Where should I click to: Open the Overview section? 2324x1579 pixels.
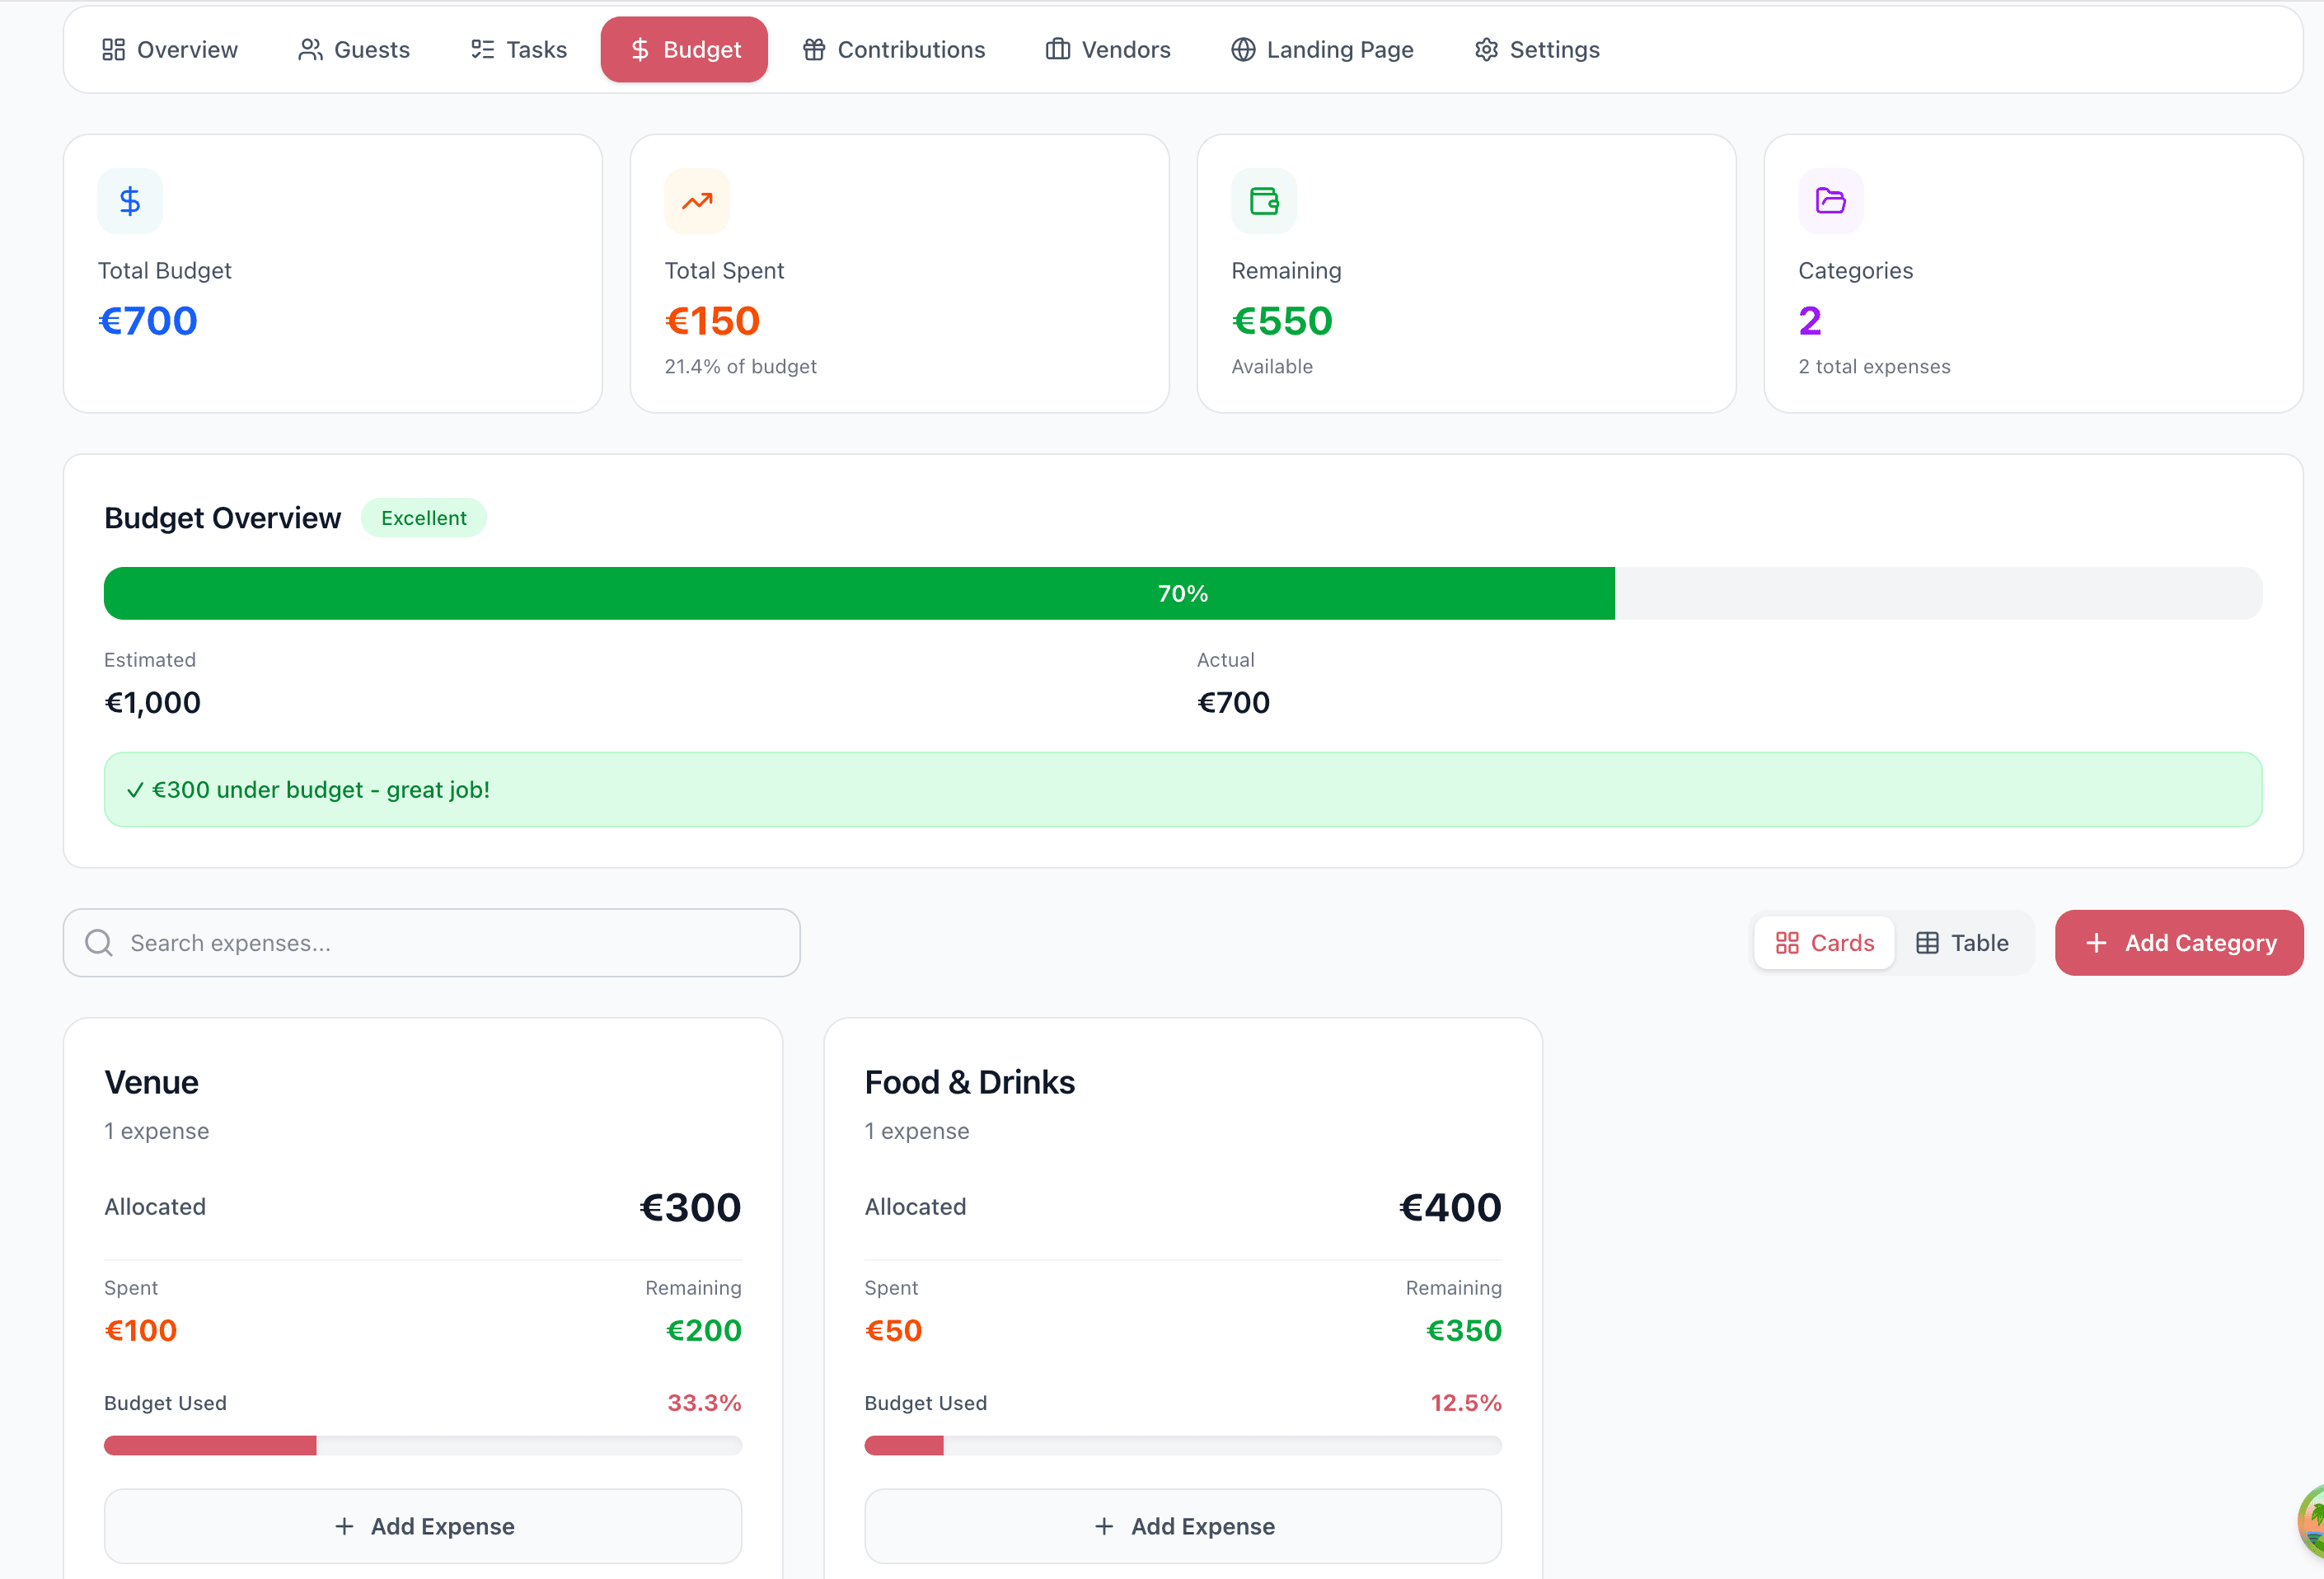(x=170, y=49)
